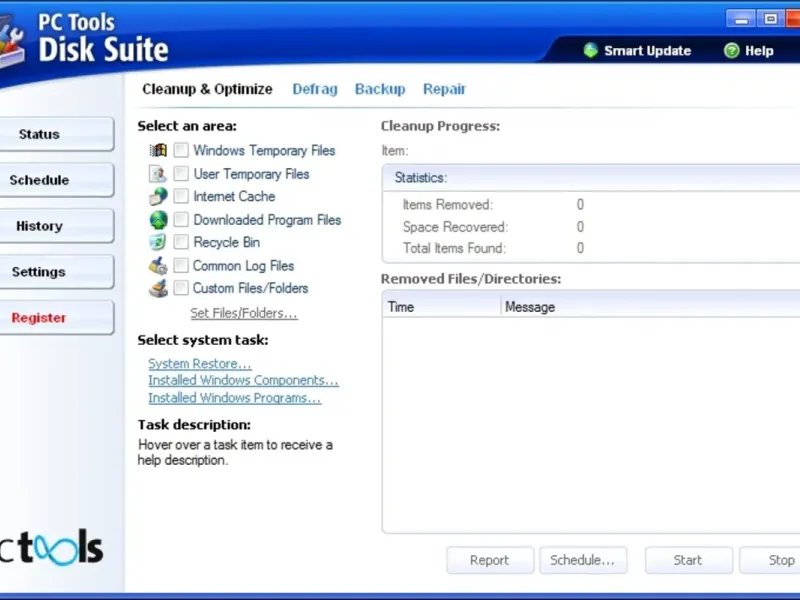Open the Set Files/Folders... link
This screenshot has width=800, height=600.
244,313
